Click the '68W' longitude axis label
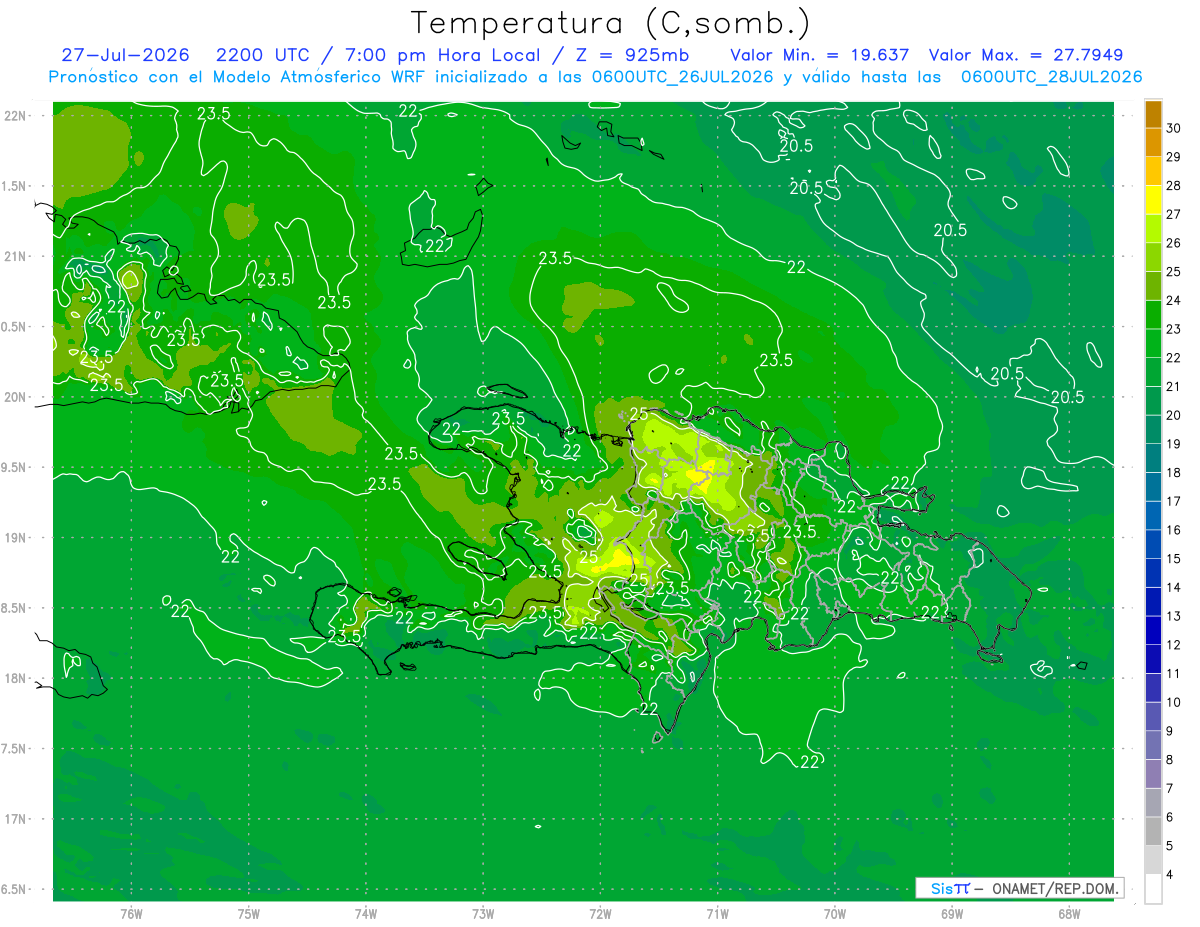 click(1068, 914)
